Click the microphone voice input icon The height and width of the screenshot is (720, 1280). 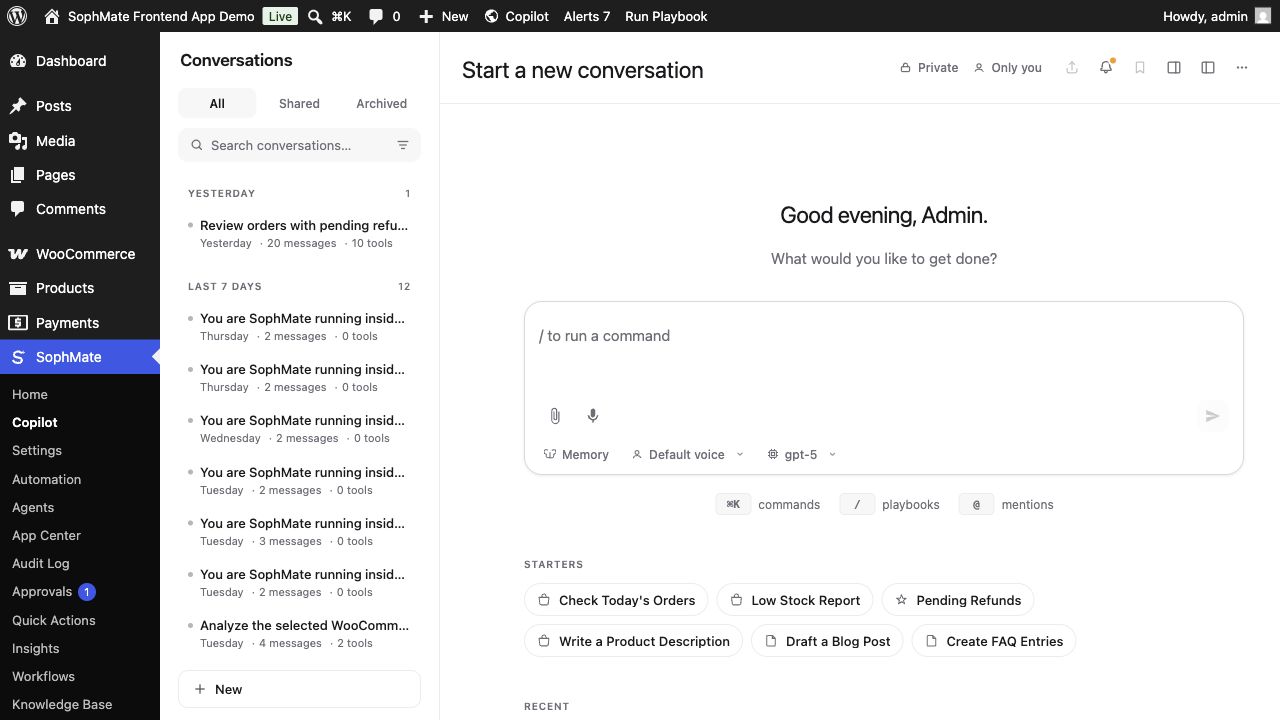click(x=593, y=416)
